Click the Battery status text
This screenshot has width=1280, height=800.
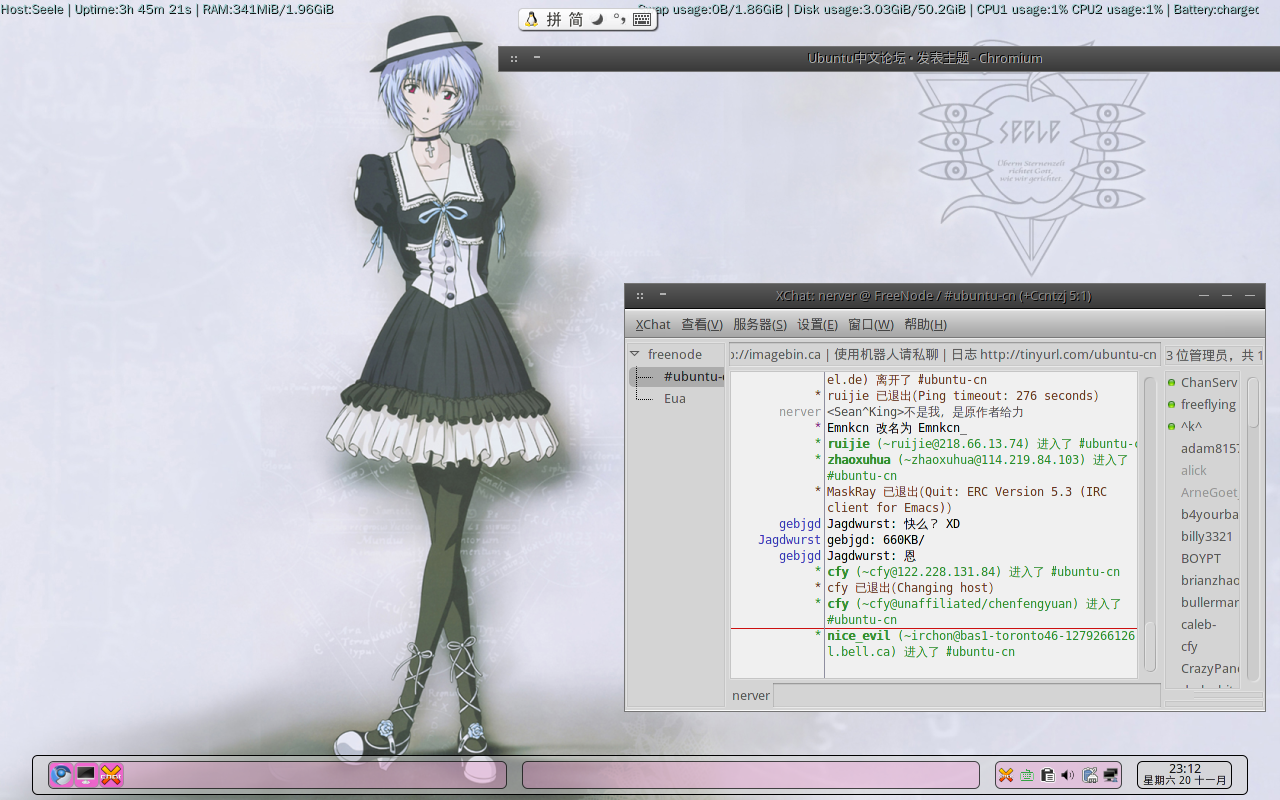tap(1215, 9)
